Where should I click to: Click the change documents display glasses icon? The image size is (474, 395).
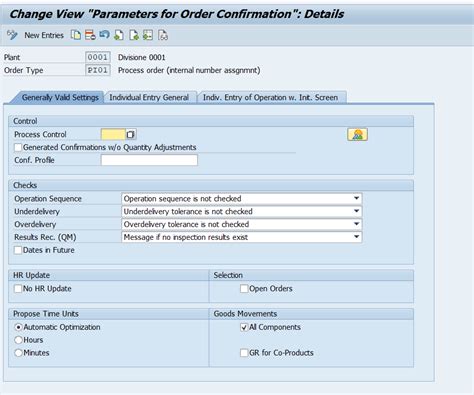point(163,35)
